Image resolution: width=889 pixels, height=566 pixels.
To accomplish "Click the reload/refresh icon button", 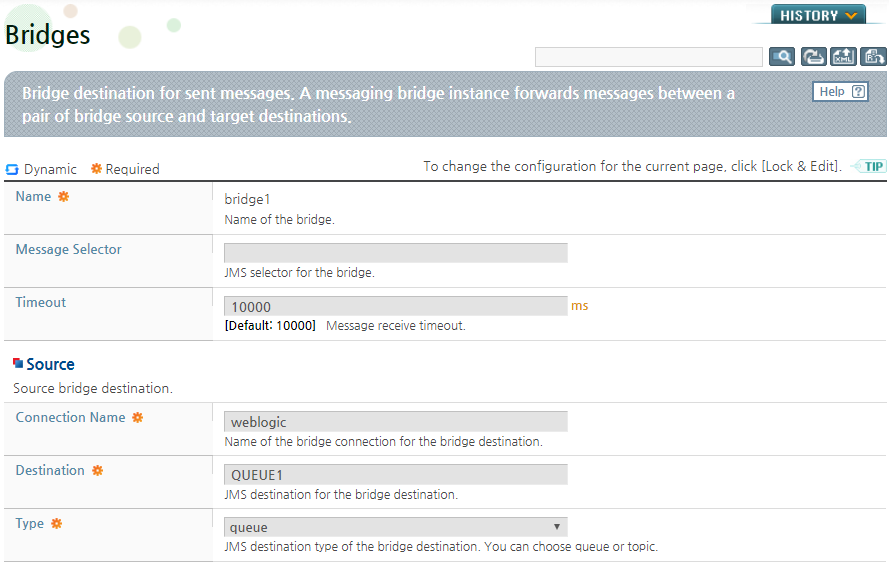I will (813, 57).
